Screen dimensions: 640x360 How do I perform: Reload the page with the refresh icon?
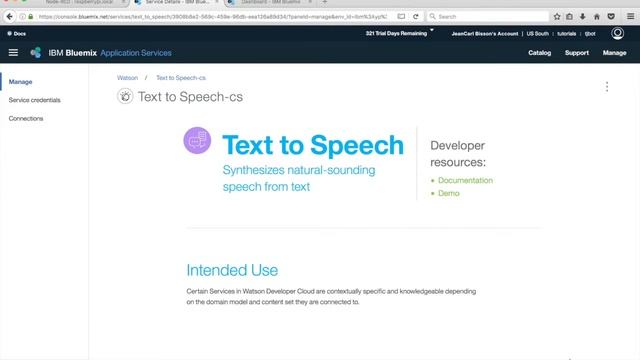point(416,17)
